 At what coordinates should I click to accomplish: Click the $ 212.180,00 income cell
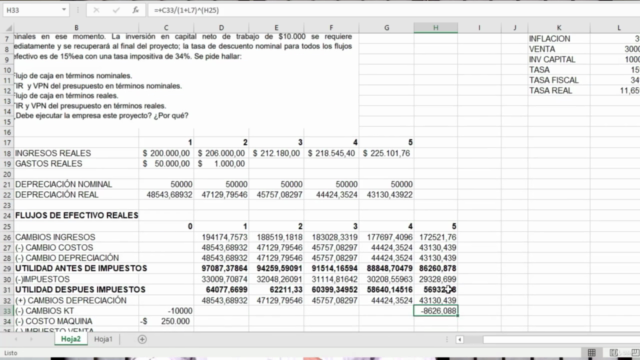pos(276,153)
